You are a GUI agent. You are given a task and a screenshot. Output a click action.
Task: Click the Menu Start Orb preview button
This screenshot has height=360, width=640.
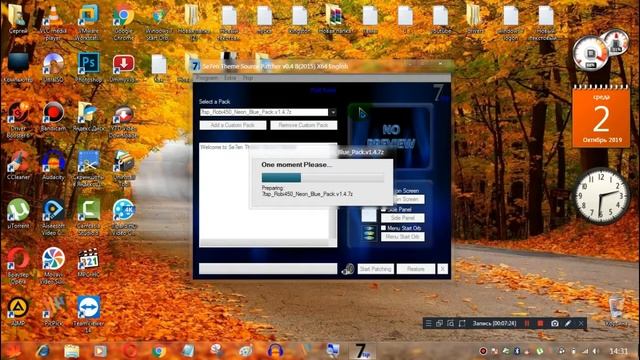click(x=402, y=237)
